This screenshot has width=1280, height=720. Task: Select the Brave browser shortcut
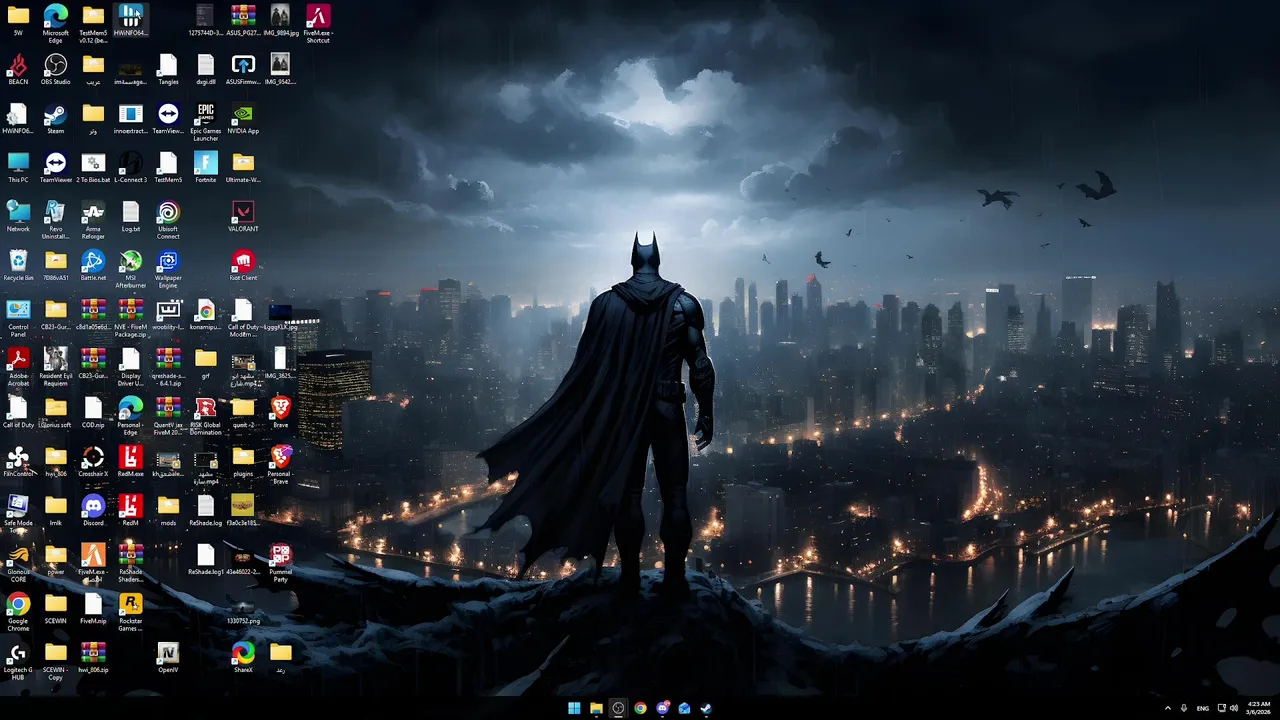click(x=281, y=414)
